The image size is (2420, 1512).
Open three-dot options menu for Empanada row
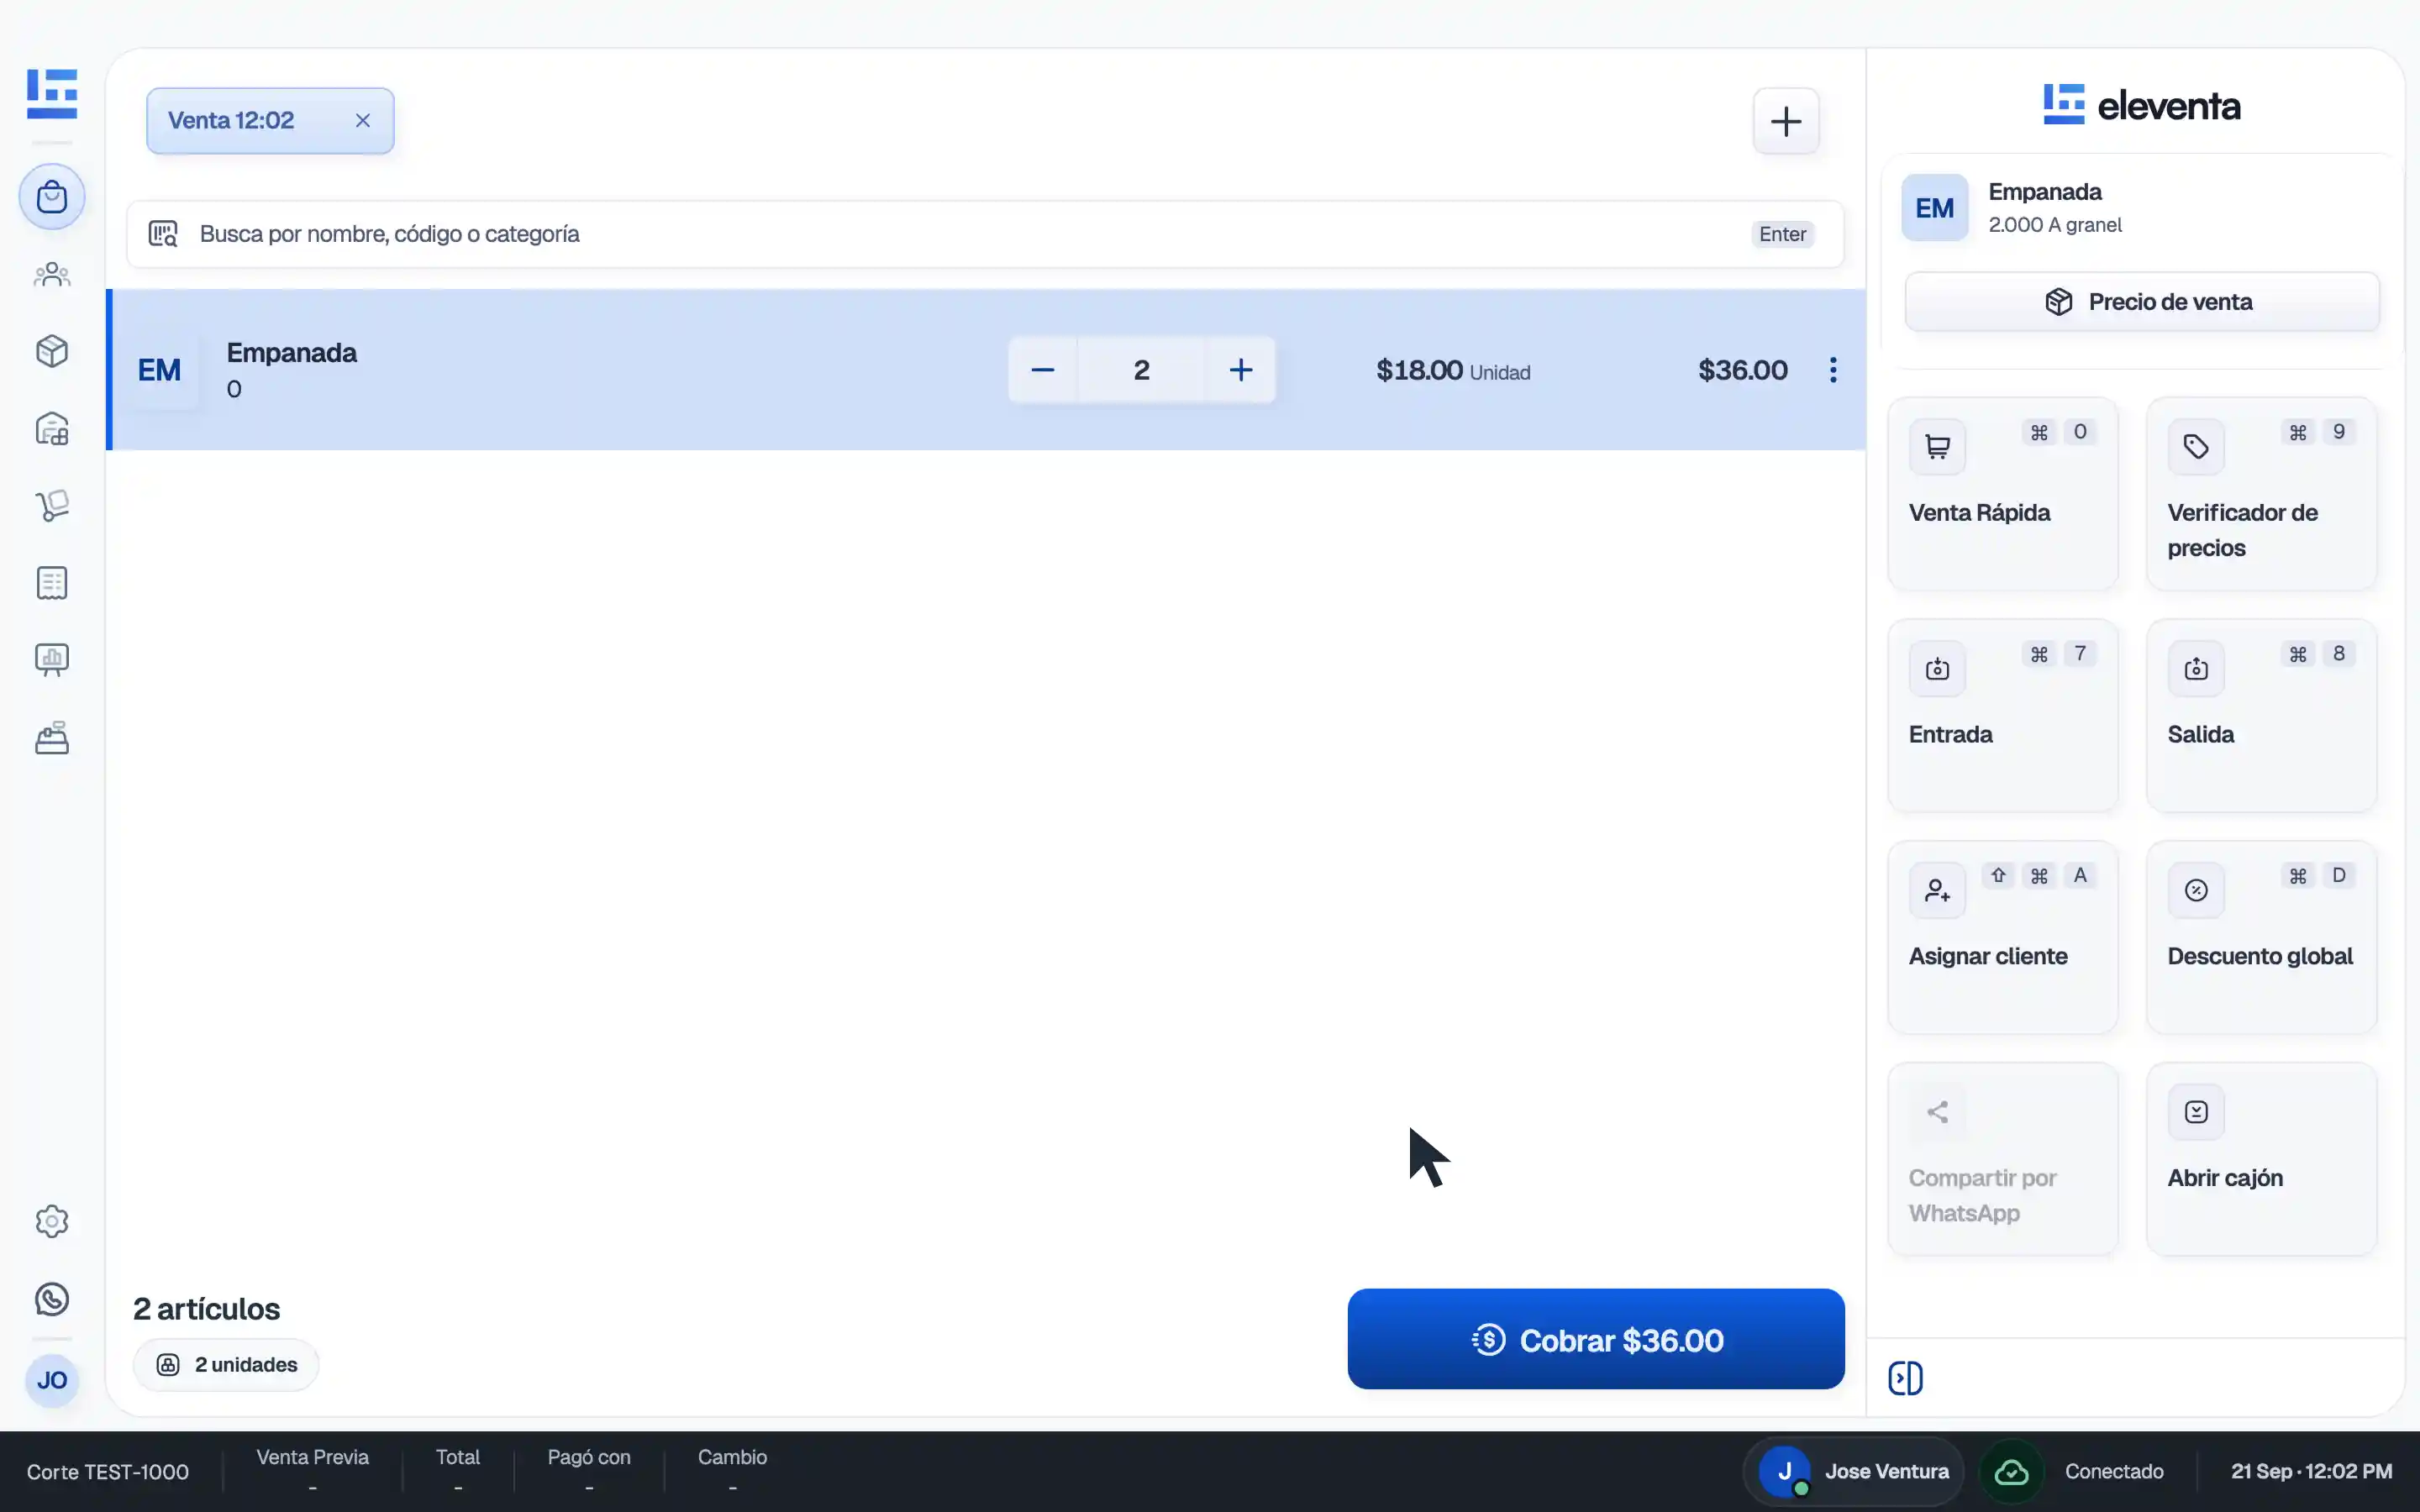(1833, 370)
